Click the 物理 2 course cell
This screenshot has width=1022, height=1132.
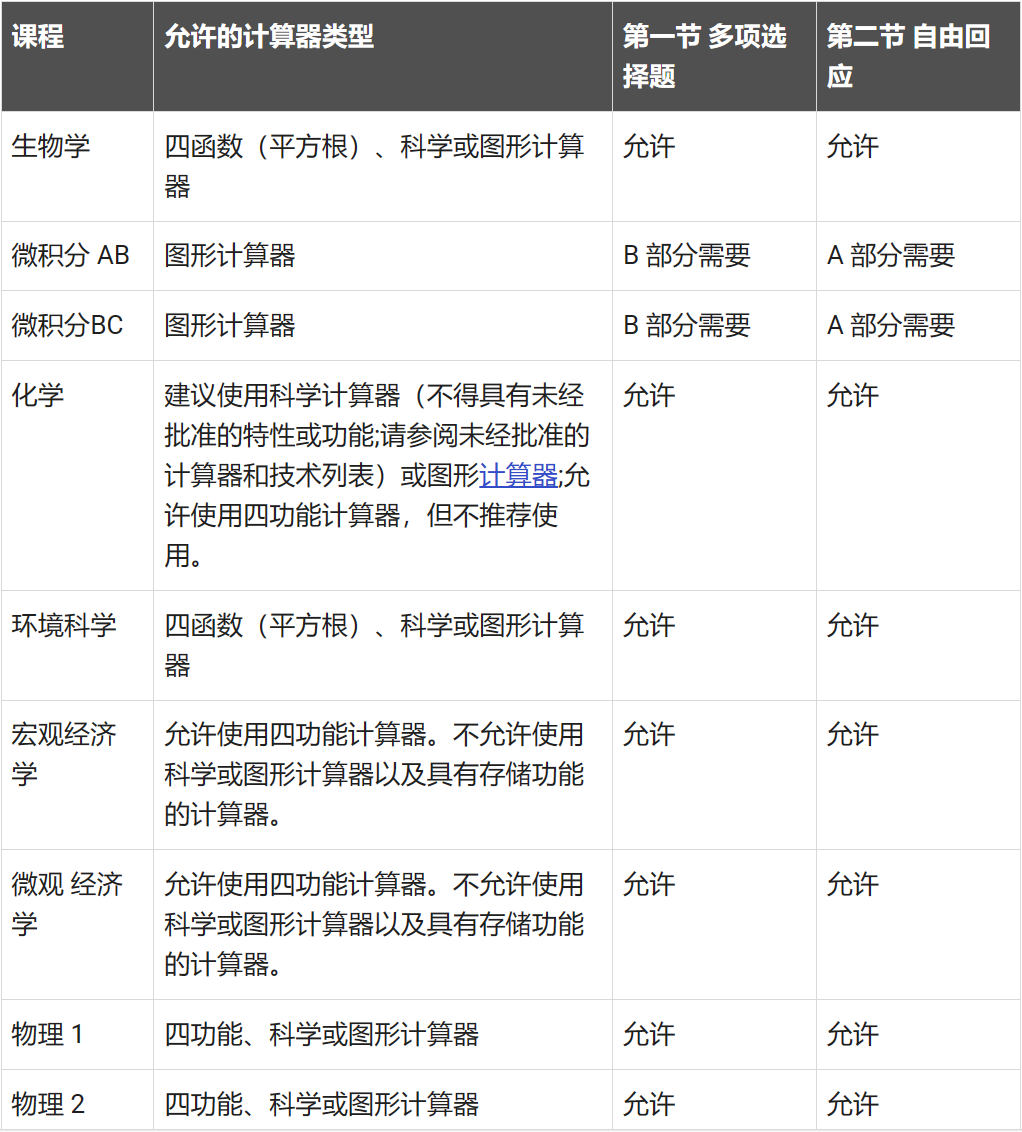48,1104
